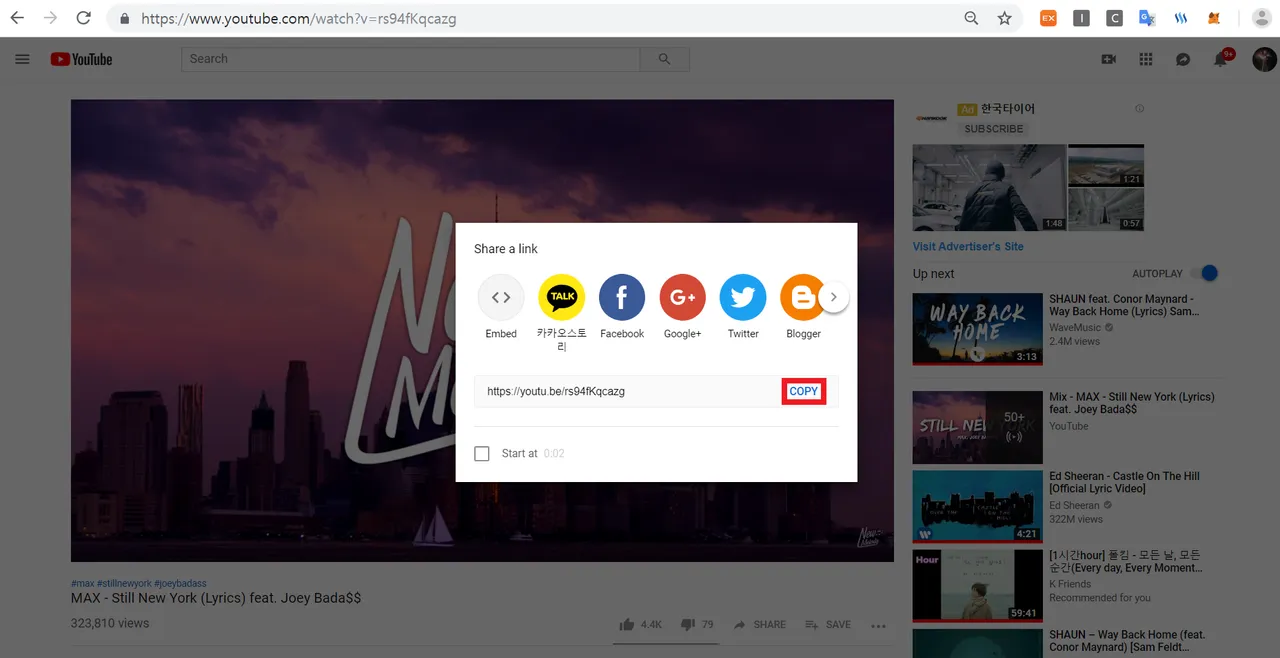Image resolution: width=1280 pixels, height=658 pixels.
Task: Click the orange EX extension icon
Action: [x=1048, y=18]
